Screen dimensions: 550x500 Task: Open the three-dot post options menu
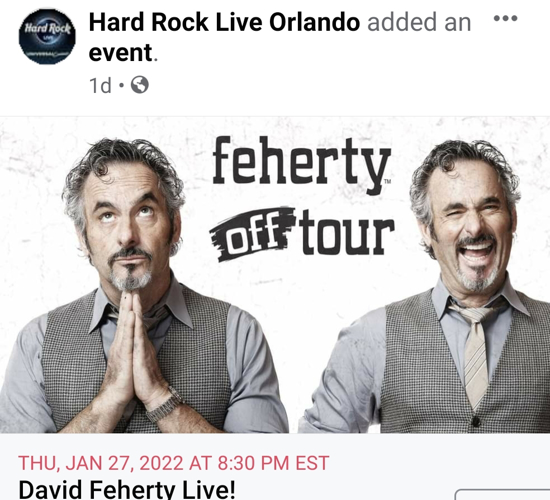[x=505, y=18]
